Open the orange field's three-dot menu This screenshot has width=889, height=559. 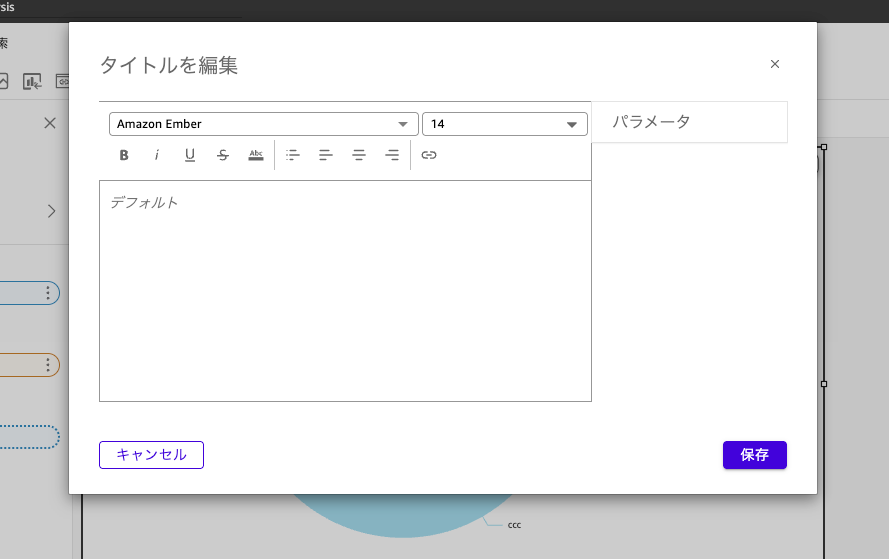(x=48, y=365)
